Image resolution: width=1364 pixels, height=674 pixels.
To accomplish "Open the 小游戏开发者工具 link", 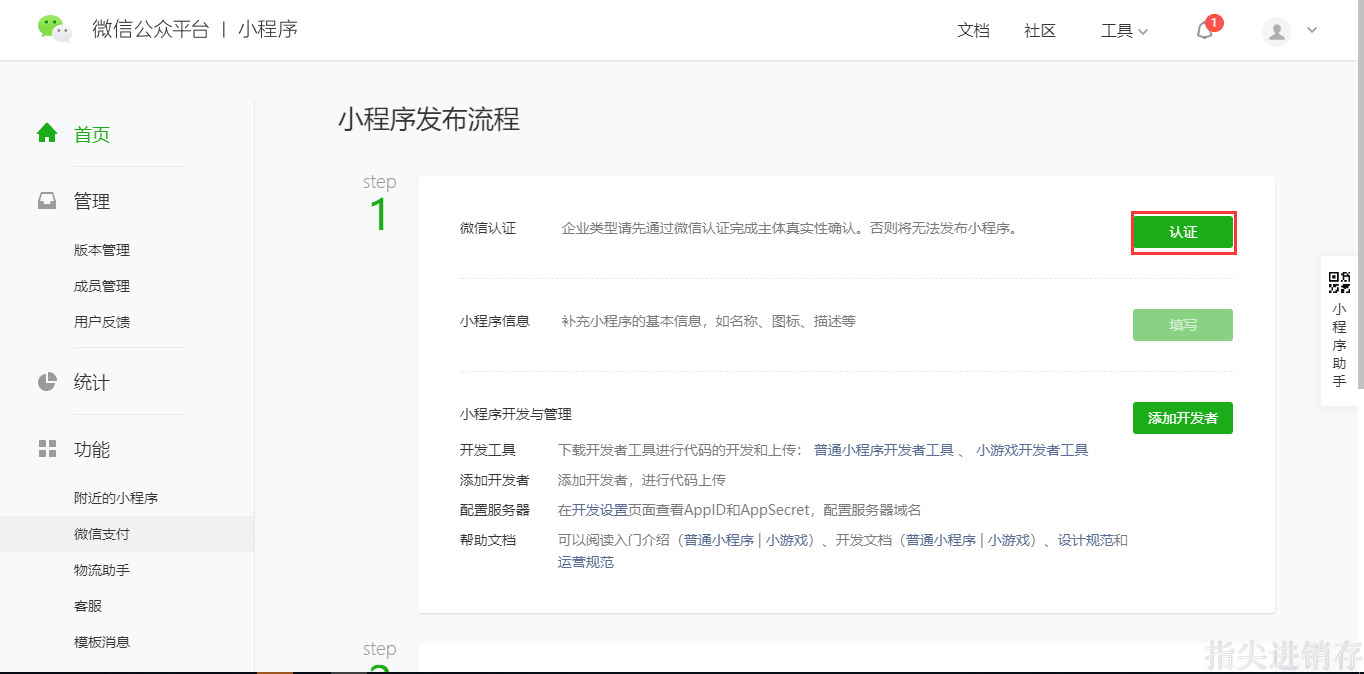I will coord(1032,450).
